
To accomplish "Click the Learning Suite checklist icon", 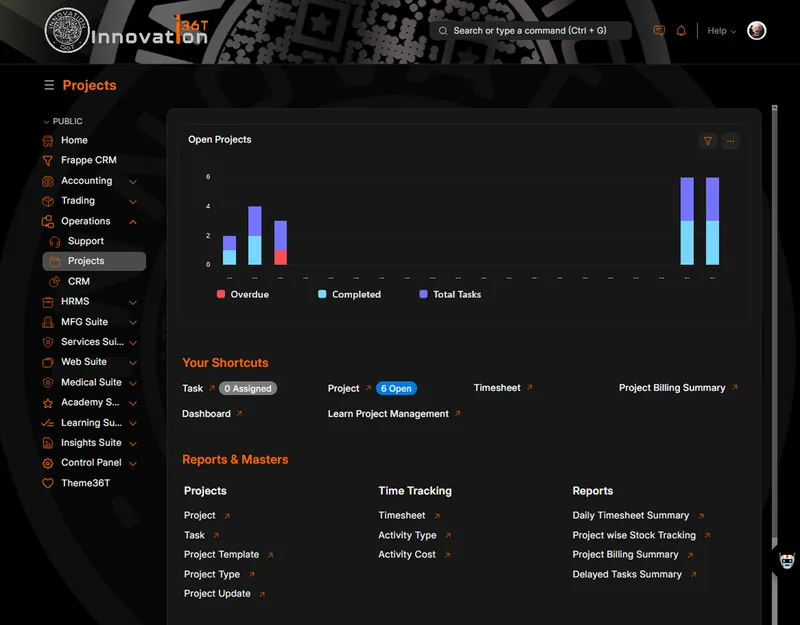I will coord(48,423).
